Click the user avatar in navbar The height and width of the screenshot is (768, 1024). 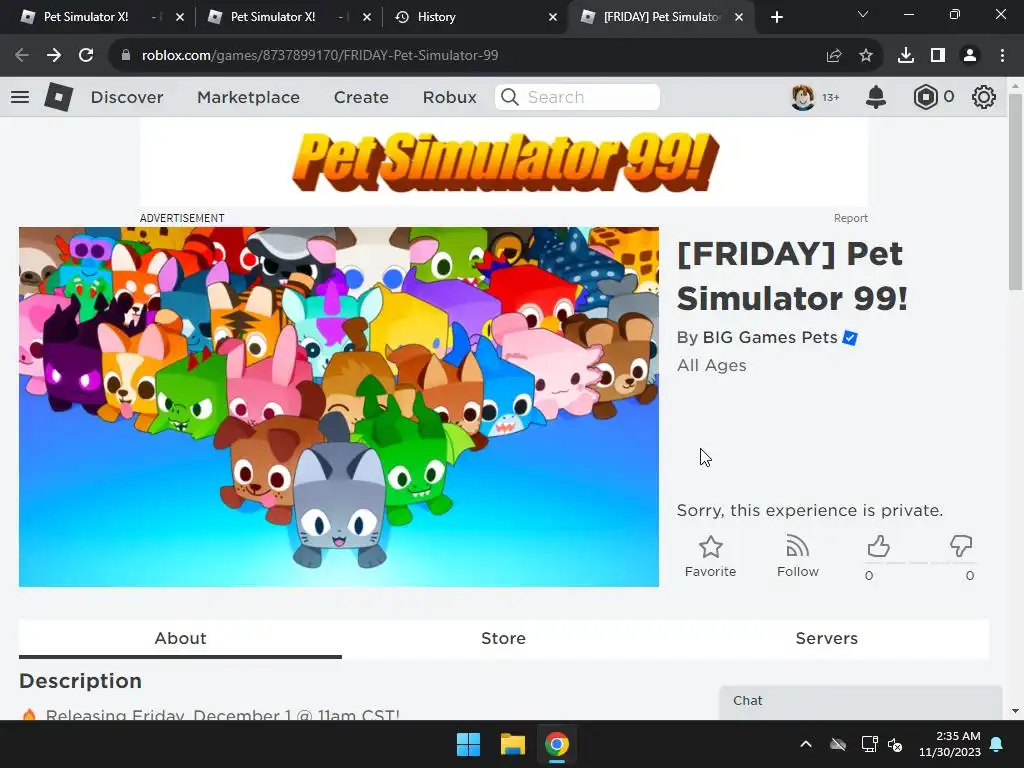803,97
